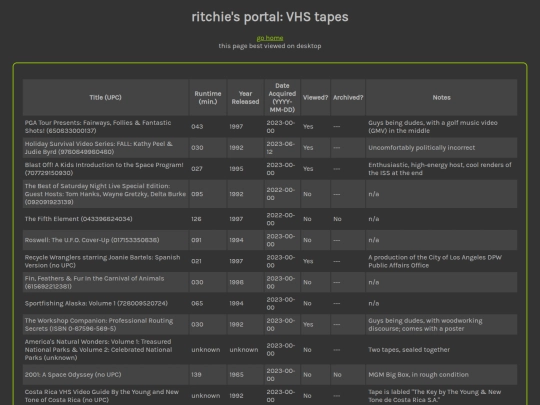Click runtime '021' in Recycle Wranglers row

pos(196,261)
